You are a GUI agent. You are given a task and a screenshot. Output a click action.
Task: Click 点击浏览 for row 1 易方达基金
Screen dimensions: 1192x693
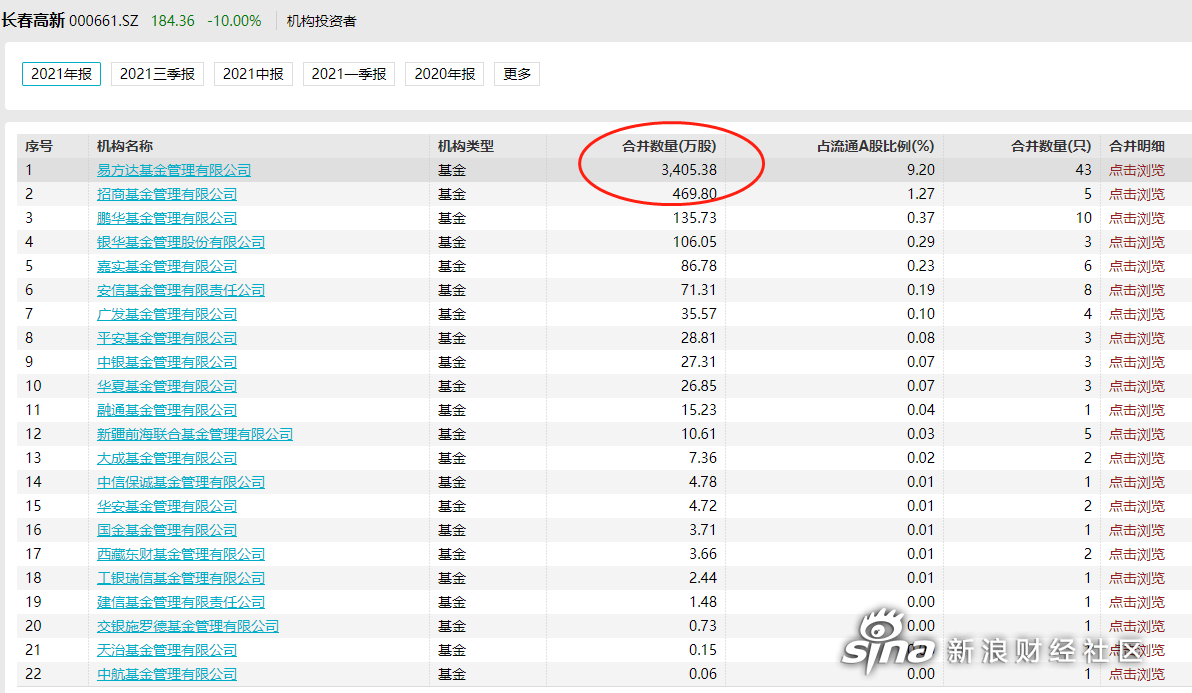pos(1137,170)
